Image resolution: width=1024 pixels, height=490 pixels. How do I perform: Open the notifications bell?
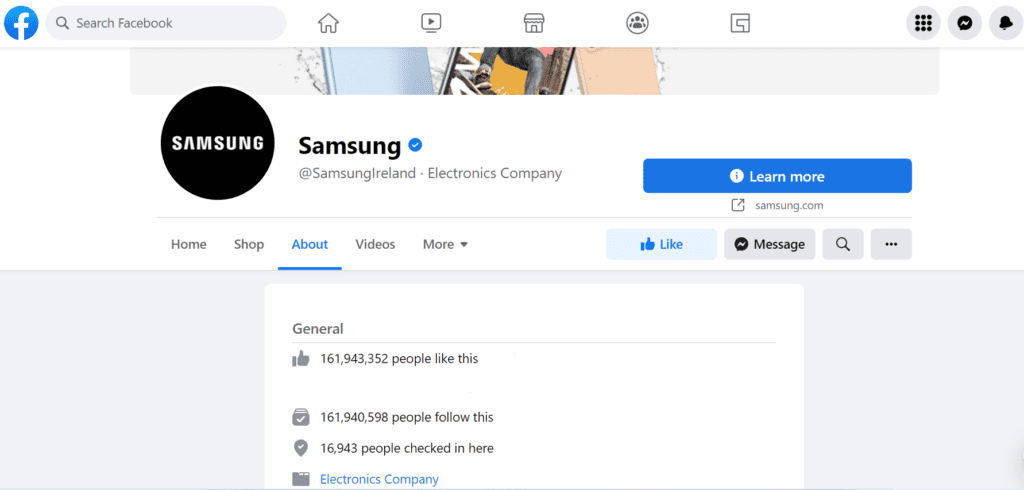pyautogui.click(x=1006, y=24)
